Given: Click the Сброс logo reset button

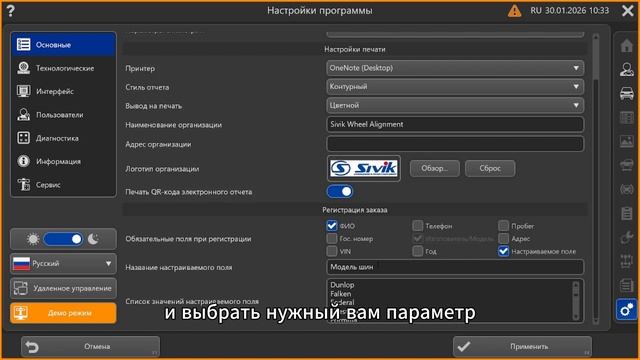Looking at the screenshot, I should coord(490,168).
